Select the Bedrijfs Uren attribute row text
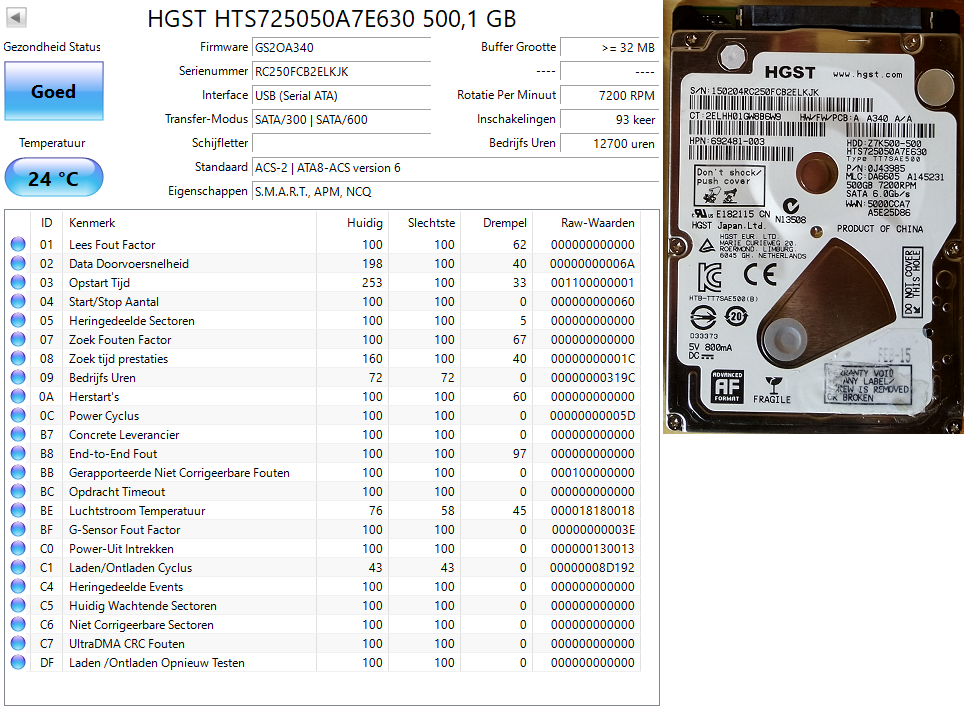This screenshot has height=709, width=964. click(102, 378)
